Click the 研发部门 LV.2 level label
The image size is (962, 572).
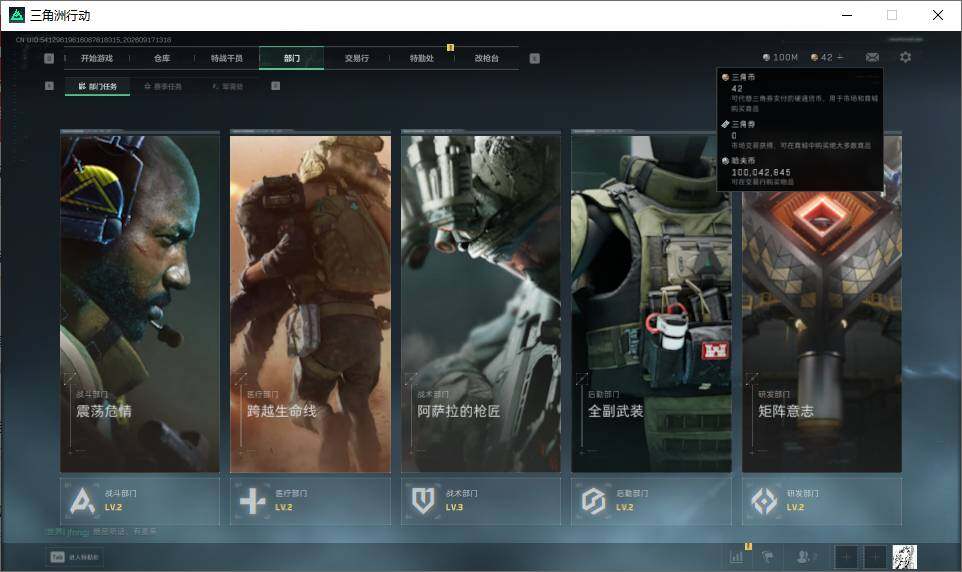click(795, 508)
